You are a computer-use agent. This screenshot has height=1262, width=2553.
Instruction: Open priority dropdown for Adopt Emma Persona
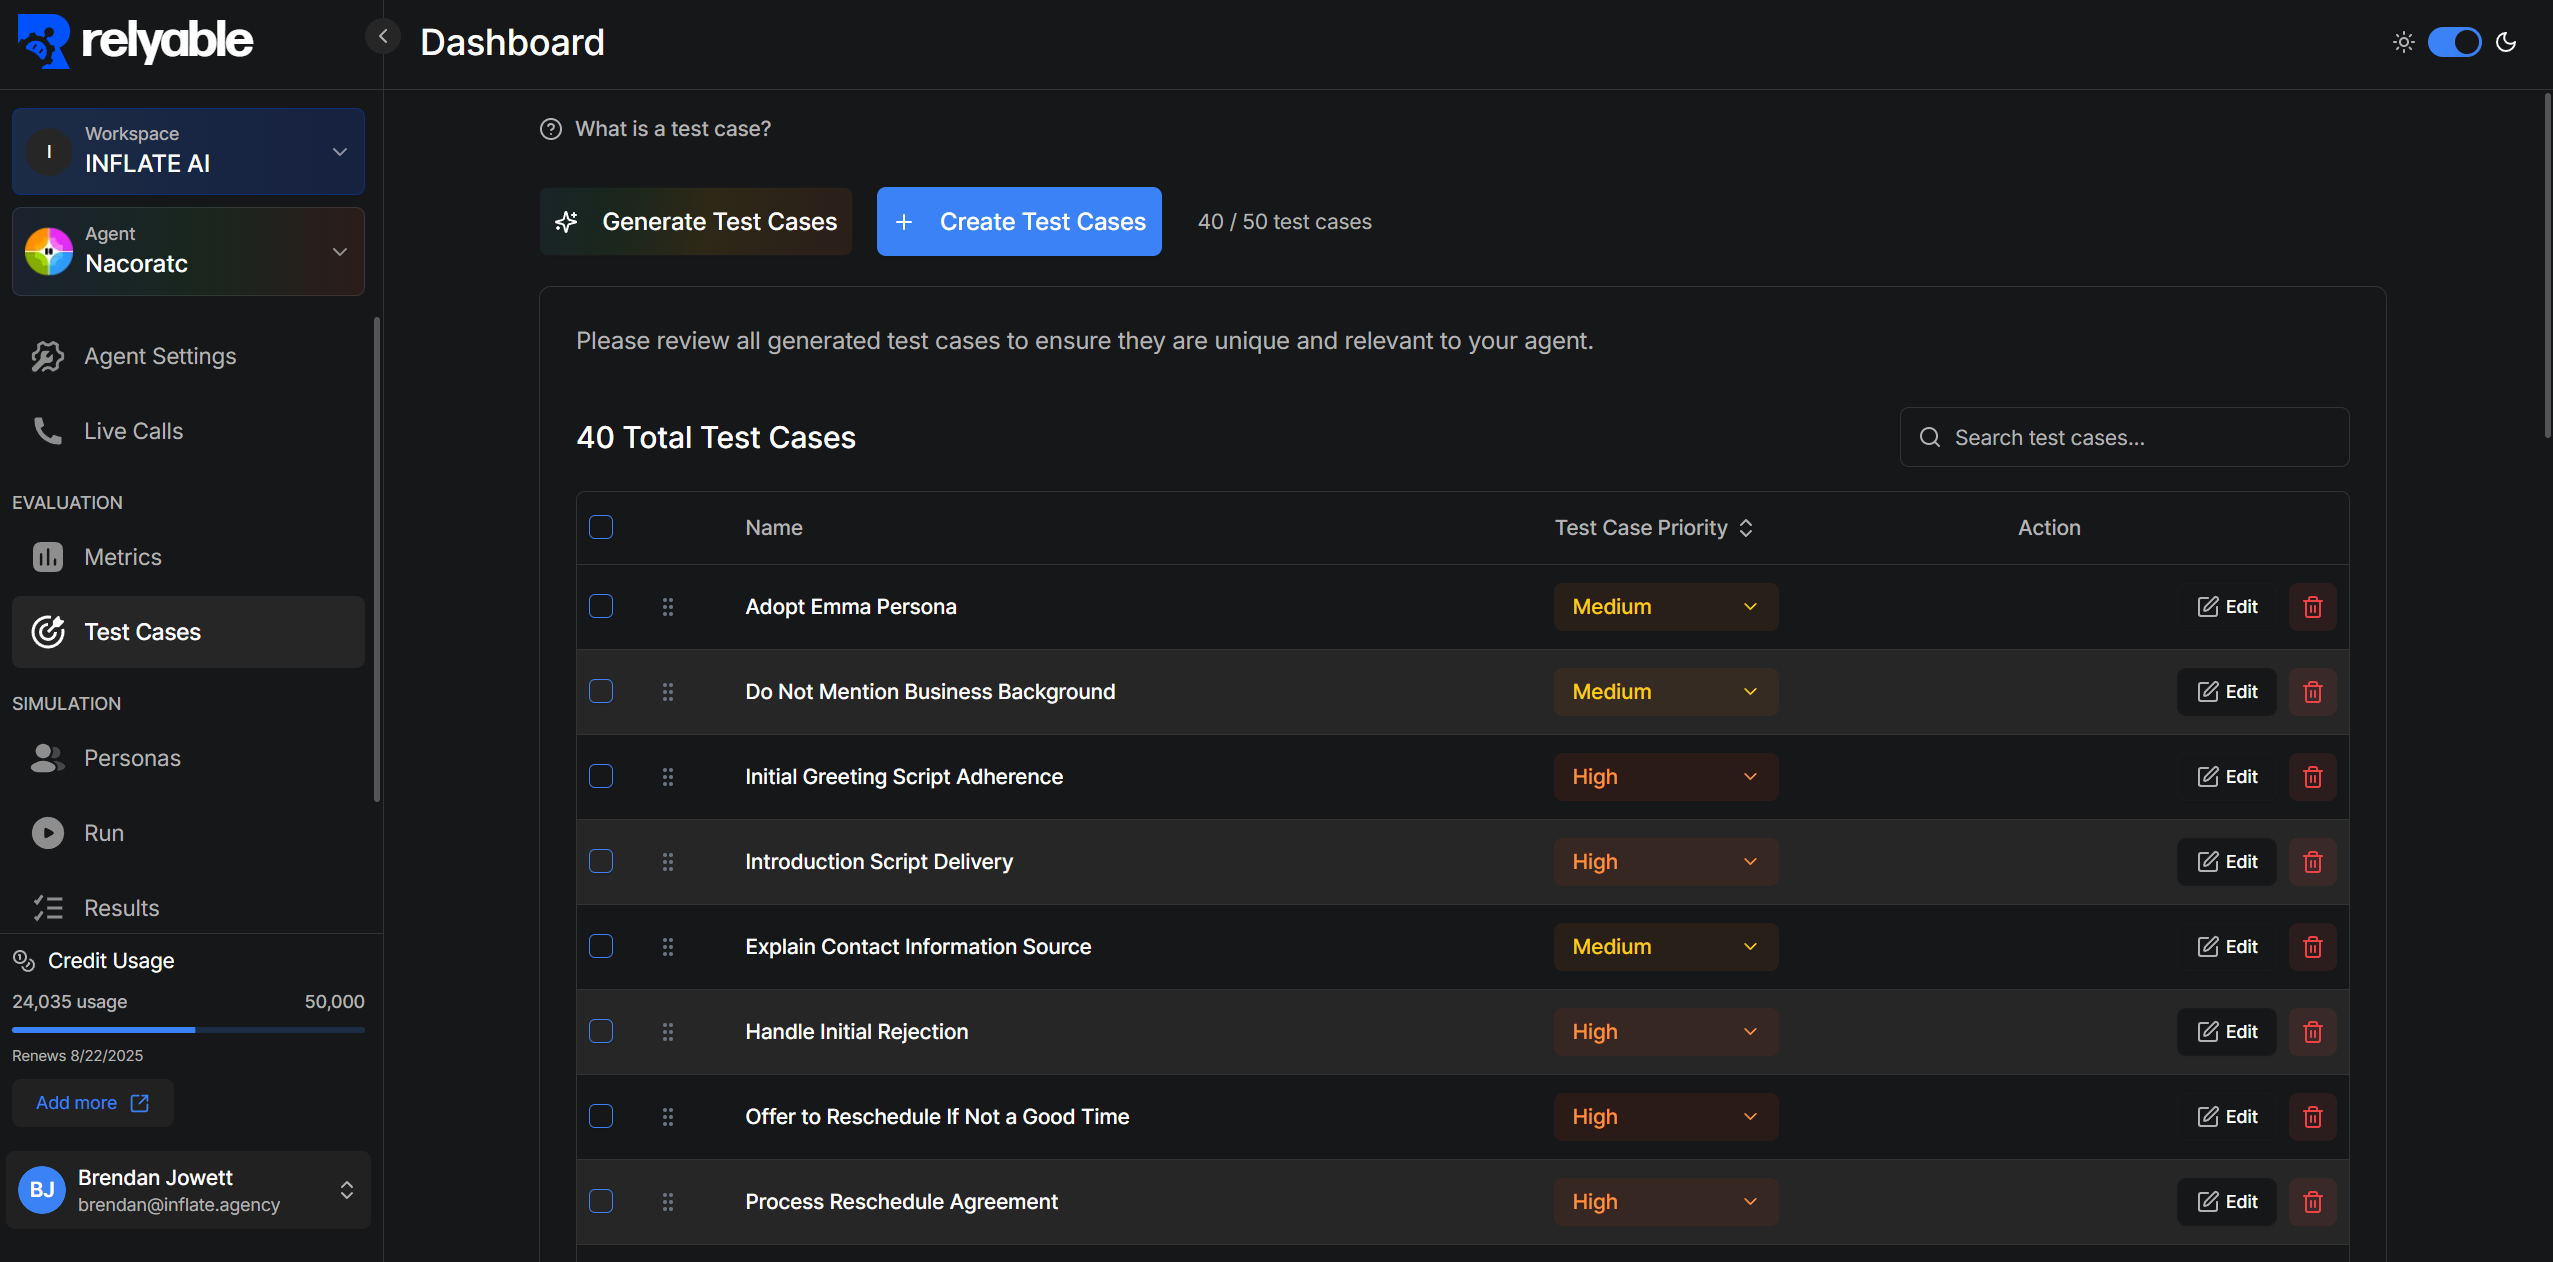[x=1666, y=607]
